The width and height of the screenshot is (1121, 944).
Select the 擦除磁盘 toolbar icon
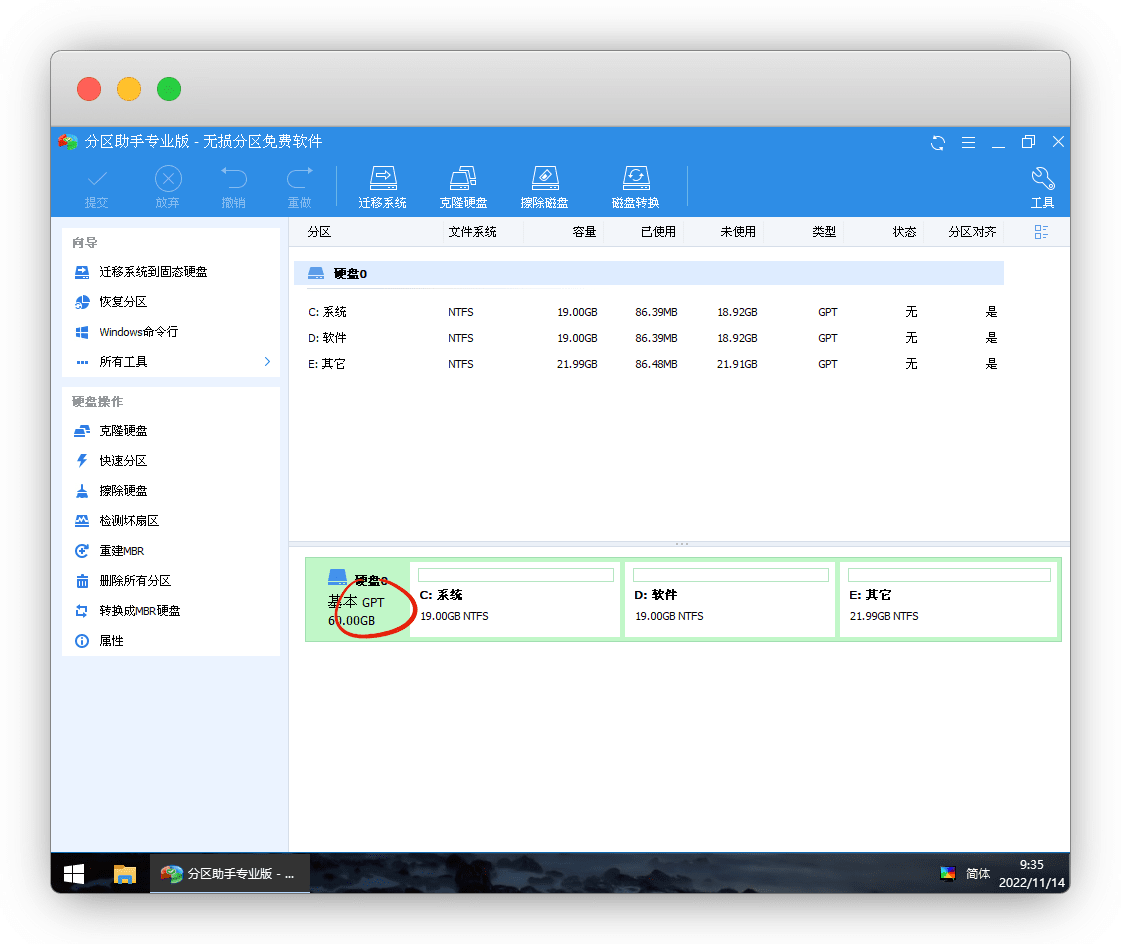(x=544, y=186)
